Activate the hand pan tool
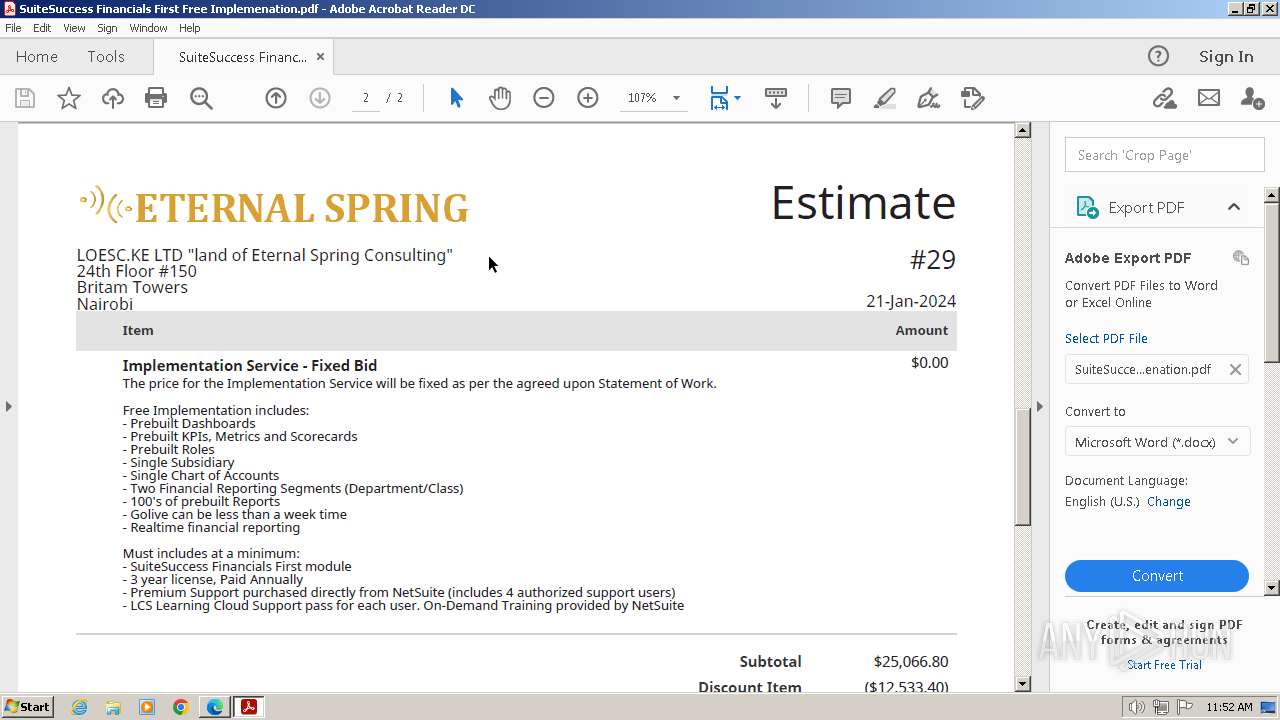Viewport: 1280px width, 720px height. [500, 98]
